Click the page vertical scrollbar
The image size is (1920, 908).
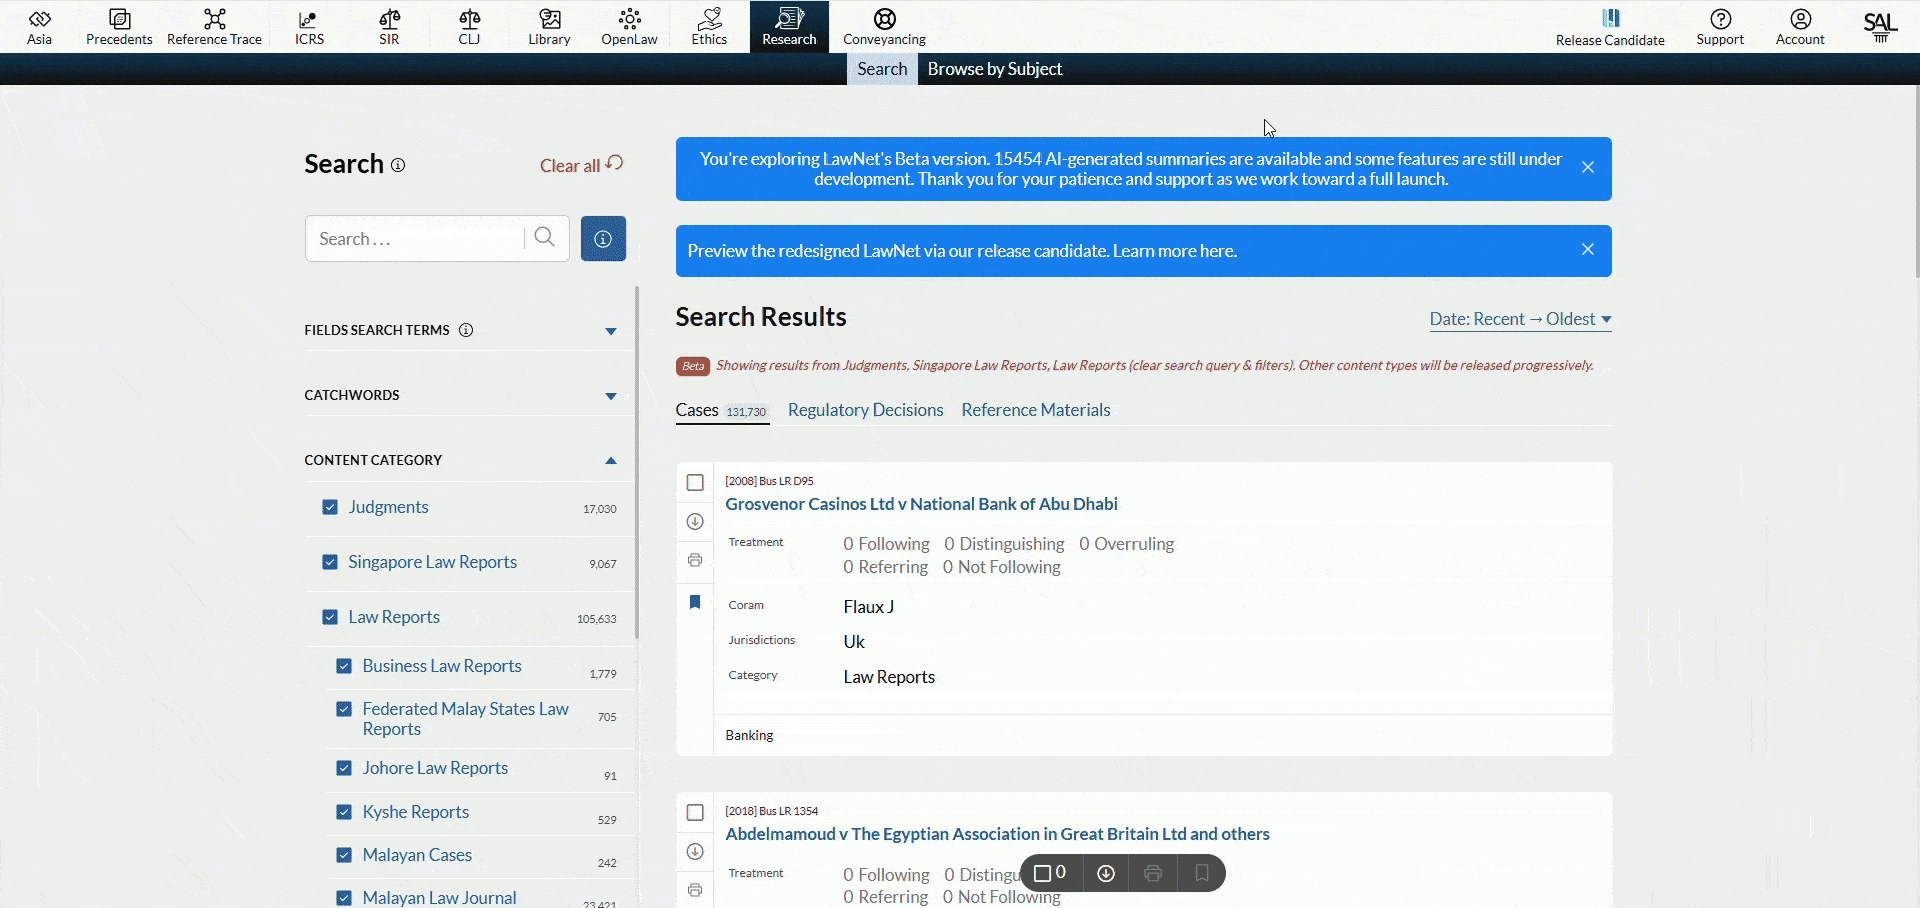pyautogui.click(x=1916, y=180)
